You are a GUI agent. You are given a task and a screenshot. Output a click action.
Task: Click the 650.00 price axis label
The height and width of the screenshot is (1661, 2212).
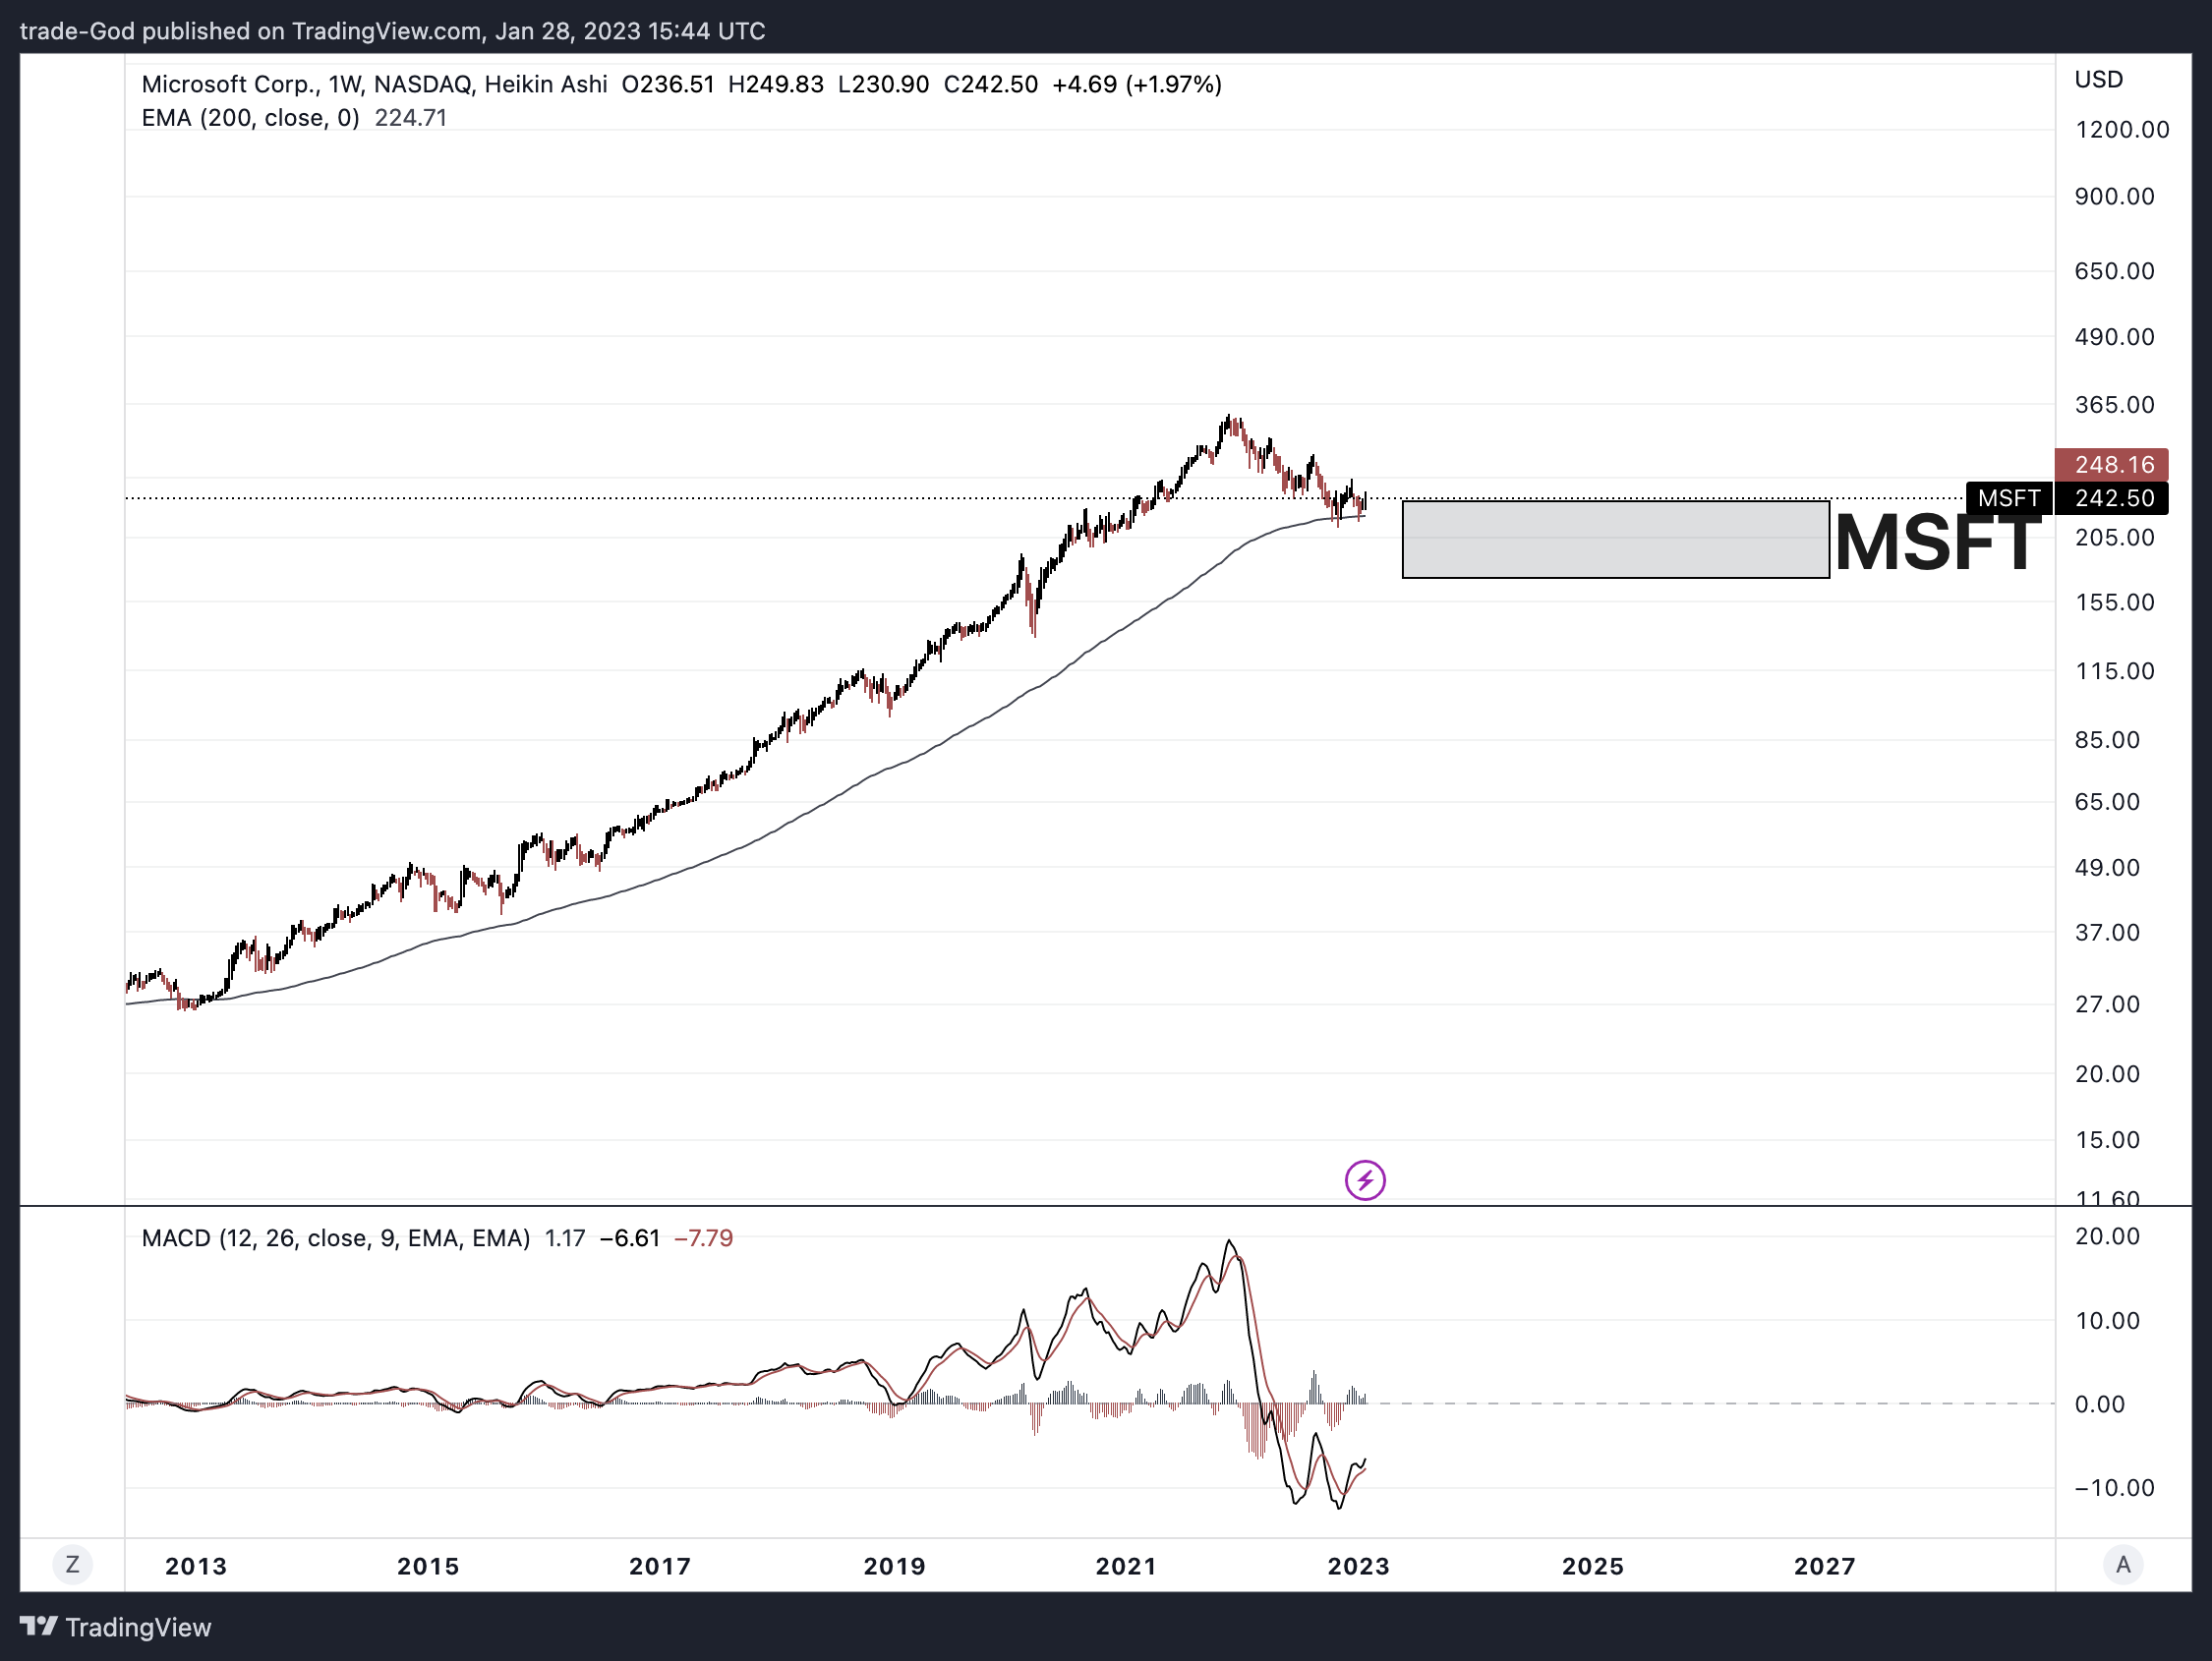point(2114,270)
